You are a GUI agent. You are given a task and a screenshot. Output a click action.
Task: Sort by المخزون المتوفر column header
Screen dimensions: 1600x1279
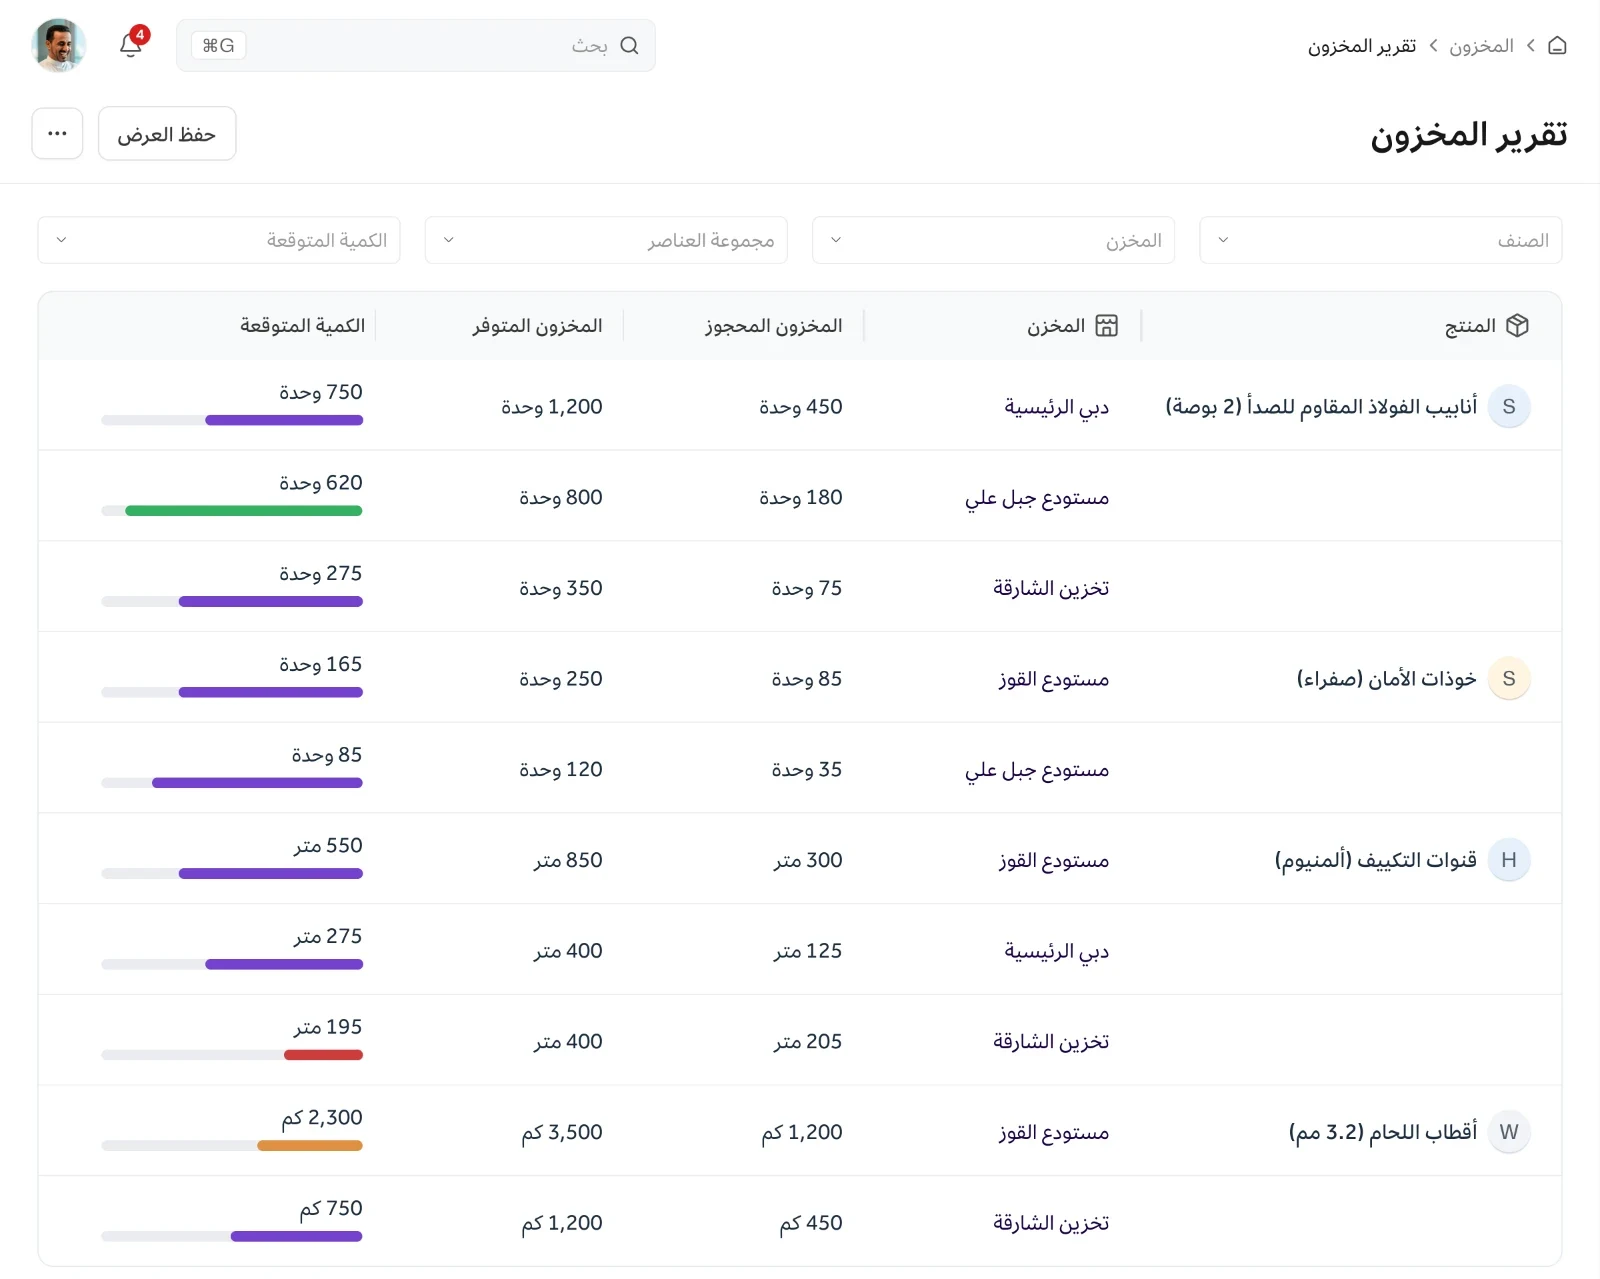pyautogui.click(x=537, y=326)
